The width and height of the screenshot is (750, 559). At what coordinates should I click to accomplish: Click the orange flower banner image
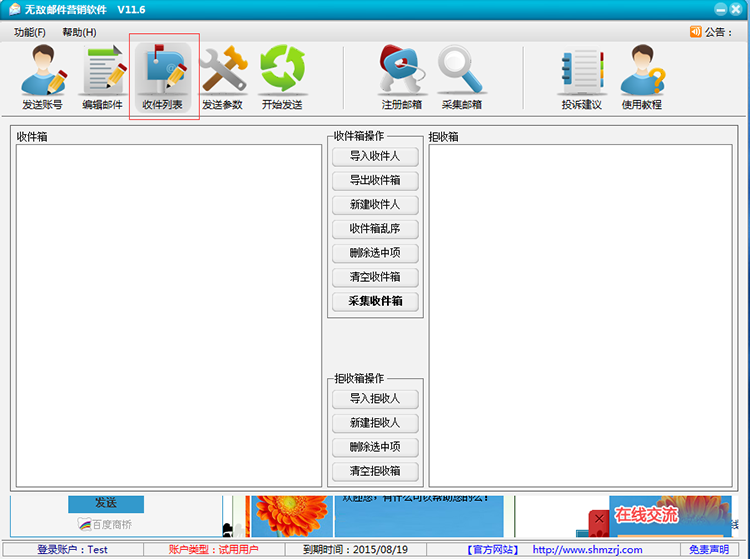[x=292, y=516]
